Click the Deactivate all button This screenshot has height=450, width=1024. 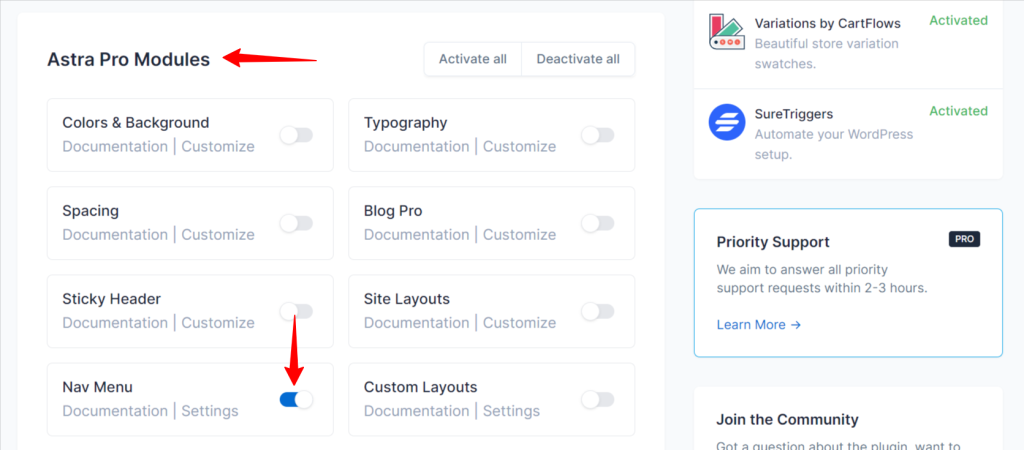click(578, 59)
